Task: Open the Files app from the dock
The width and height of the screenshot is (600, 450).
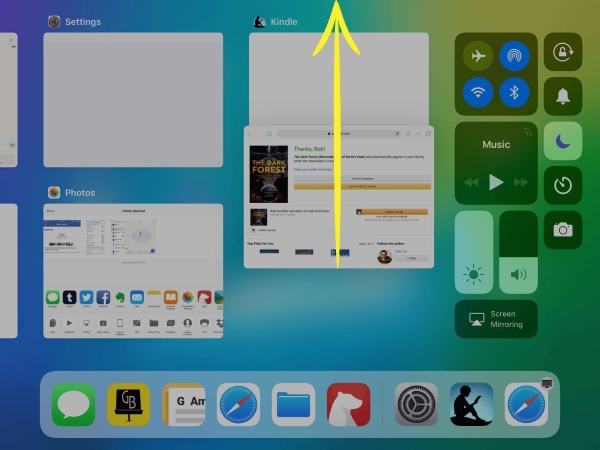Action: tap(293, 404)
